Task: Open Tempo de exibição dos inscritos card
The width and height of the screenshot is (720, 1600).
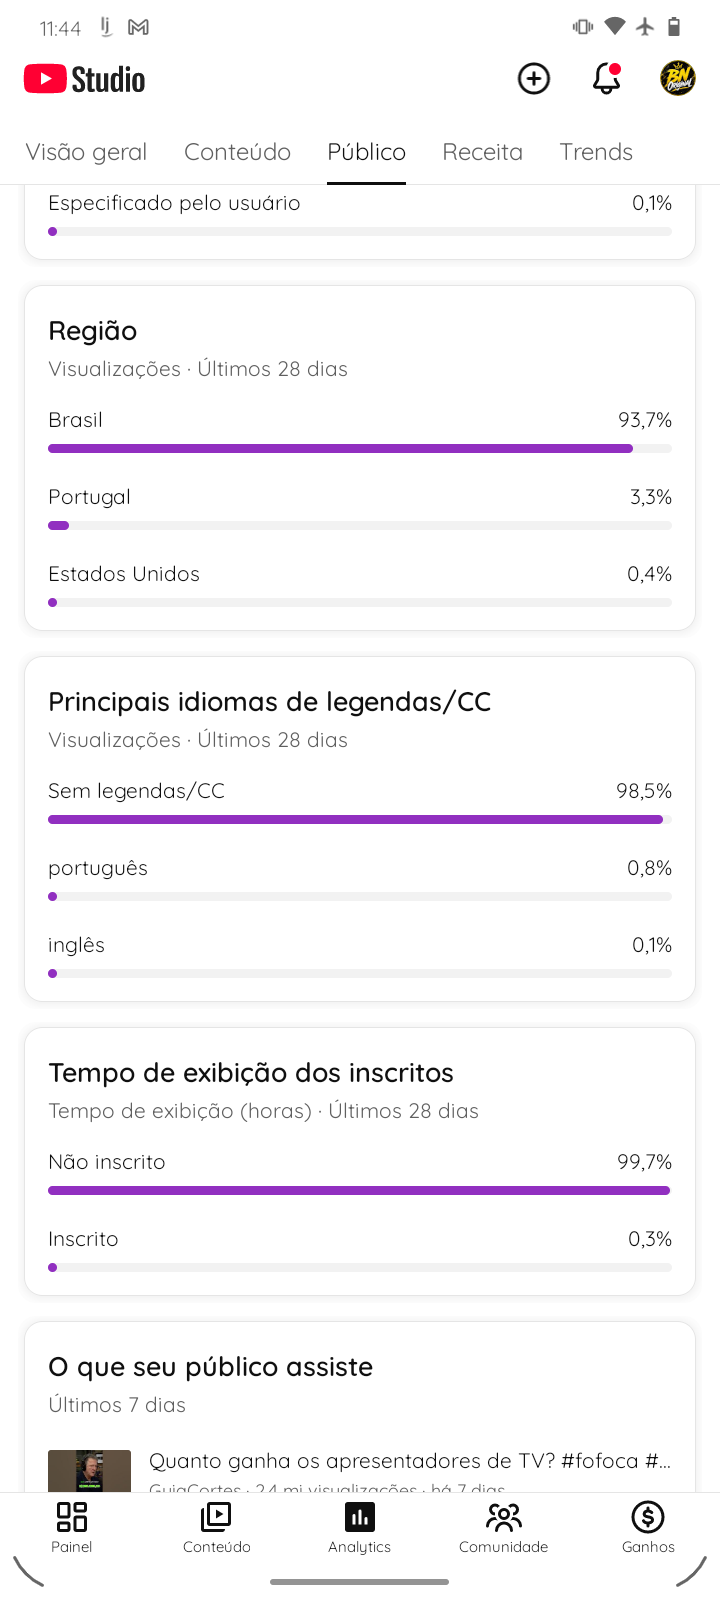Action: (251, 1073)
